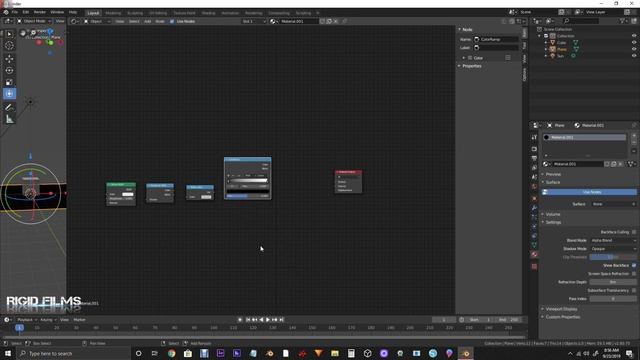Enable the Backface Culling checkbox
The height and width of the screenshot is (360, 640).
click(x=634, y=232)
